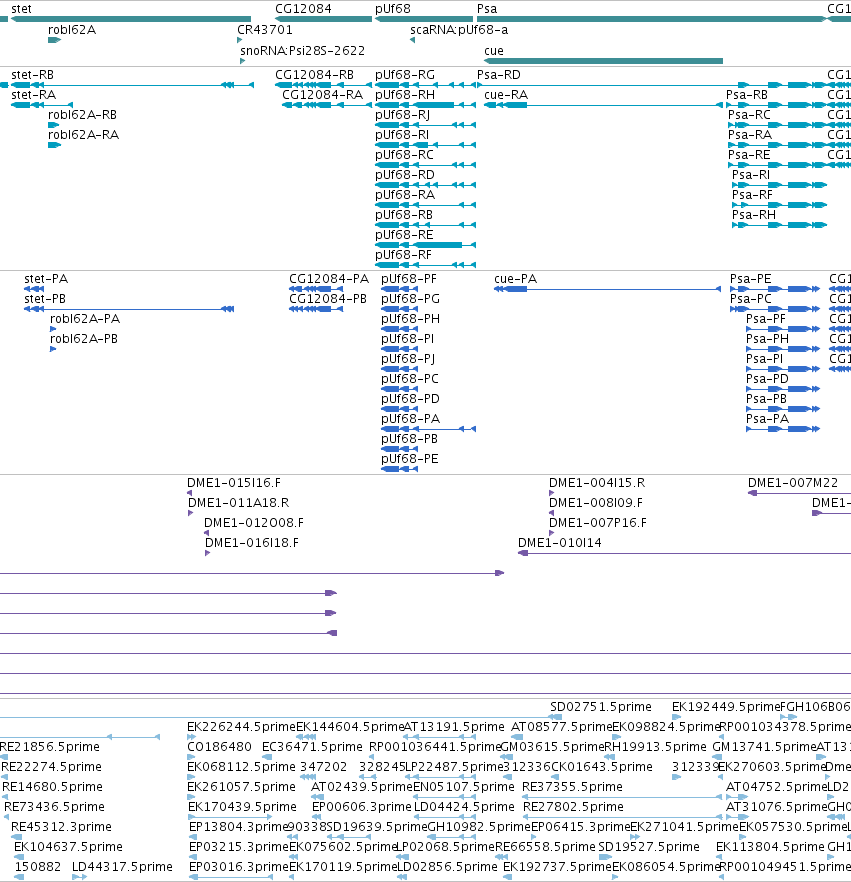The width and height of the screenshot is (851, 882).
Task: Select protein pUf68-PF
Action: 399,289
